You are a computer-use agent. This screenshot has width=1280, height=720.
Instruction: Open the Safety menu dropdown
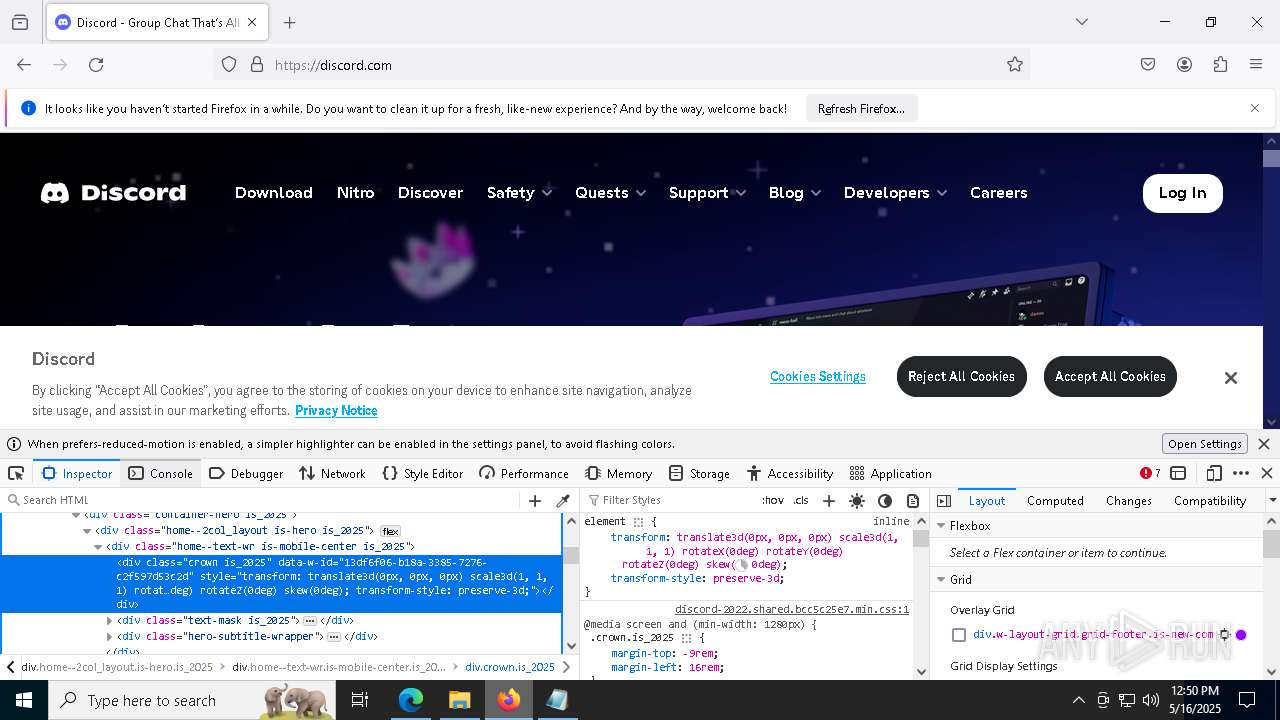click(x=519, y=193)
